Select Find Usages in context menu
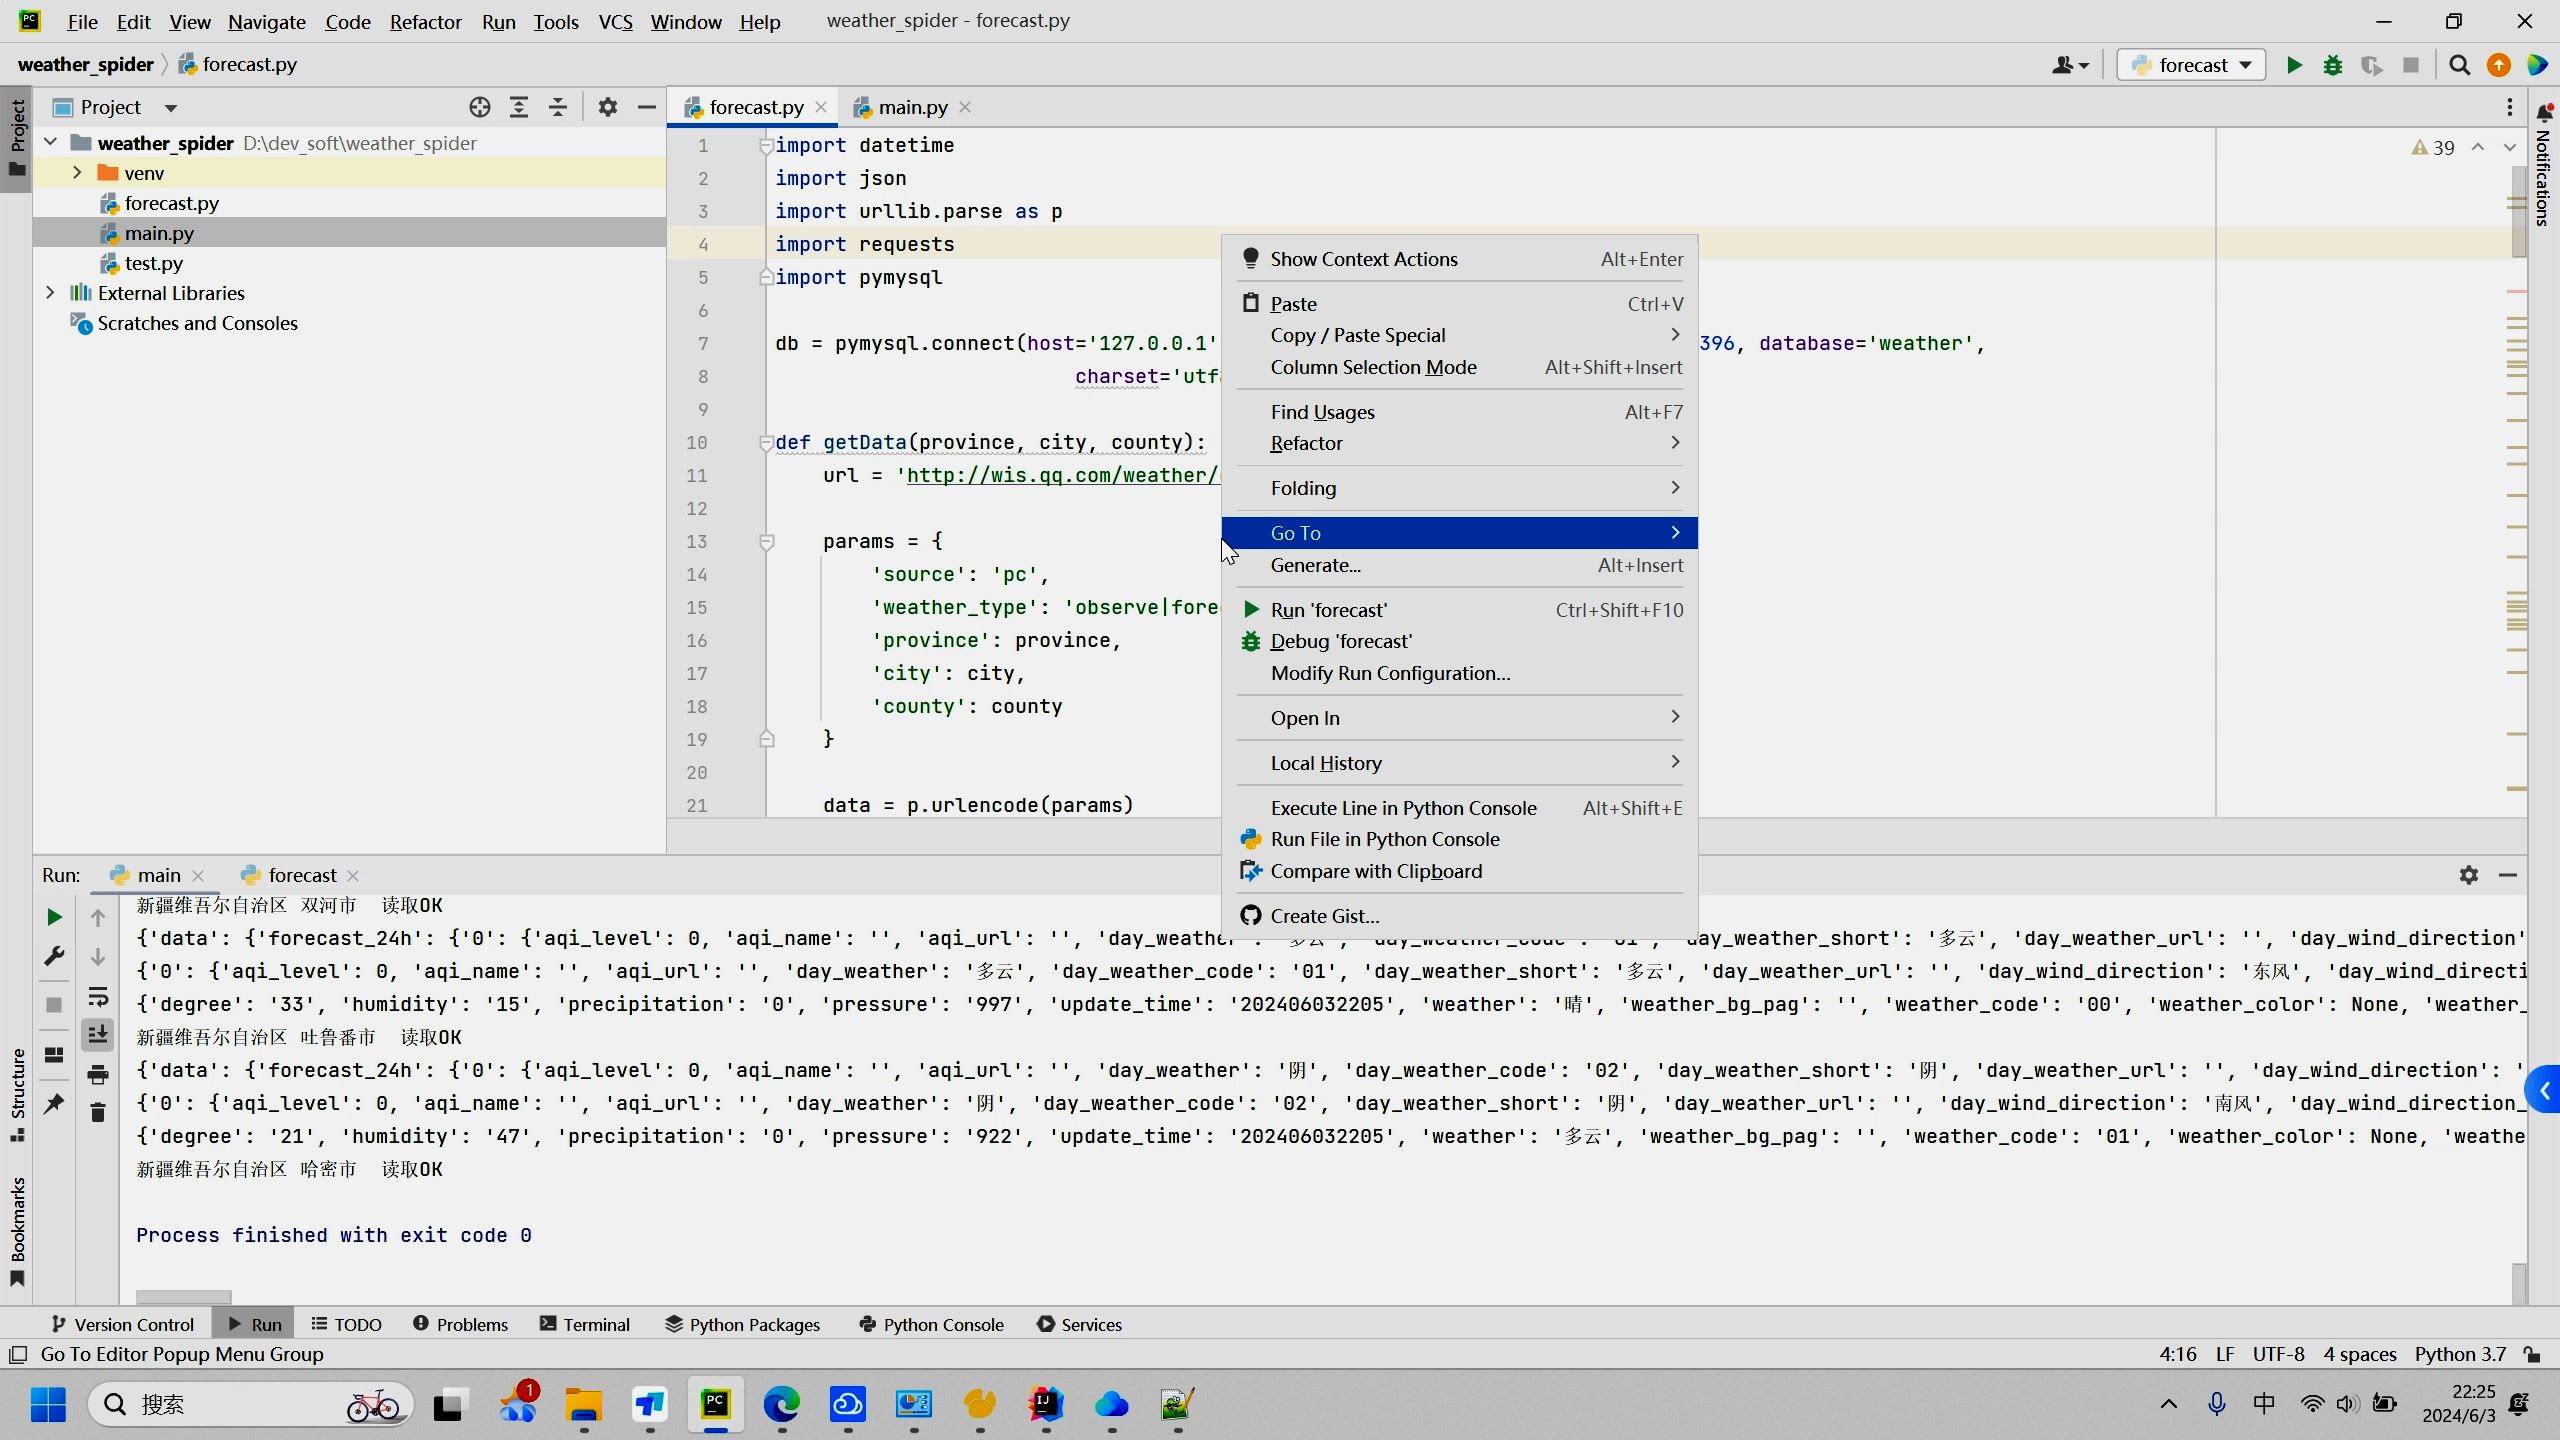The height and width of the screenshot is (1440, 2560). [x=1322, y=412]
